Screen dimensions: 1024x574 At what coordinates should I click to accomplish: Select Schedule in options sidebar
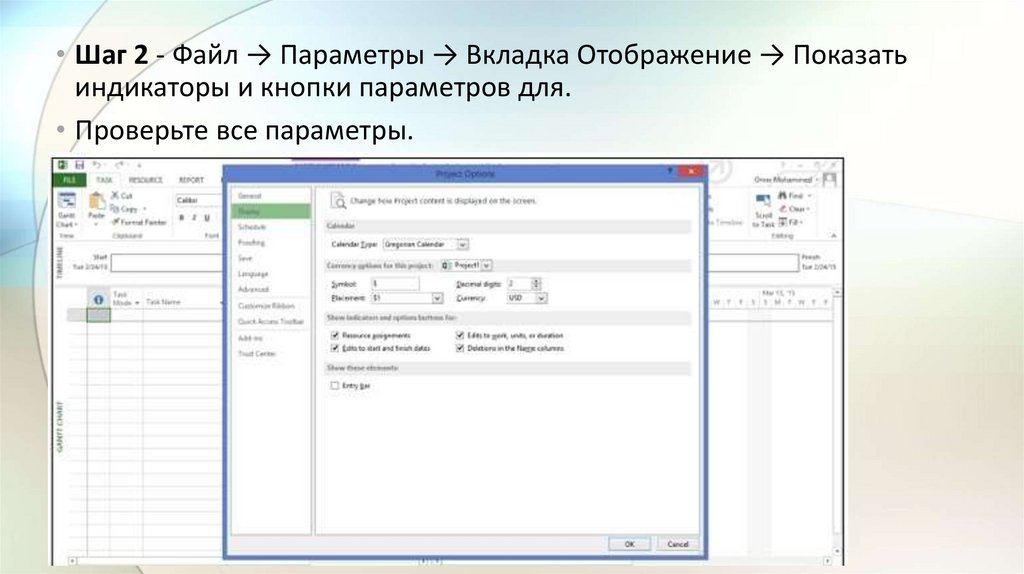270,227
